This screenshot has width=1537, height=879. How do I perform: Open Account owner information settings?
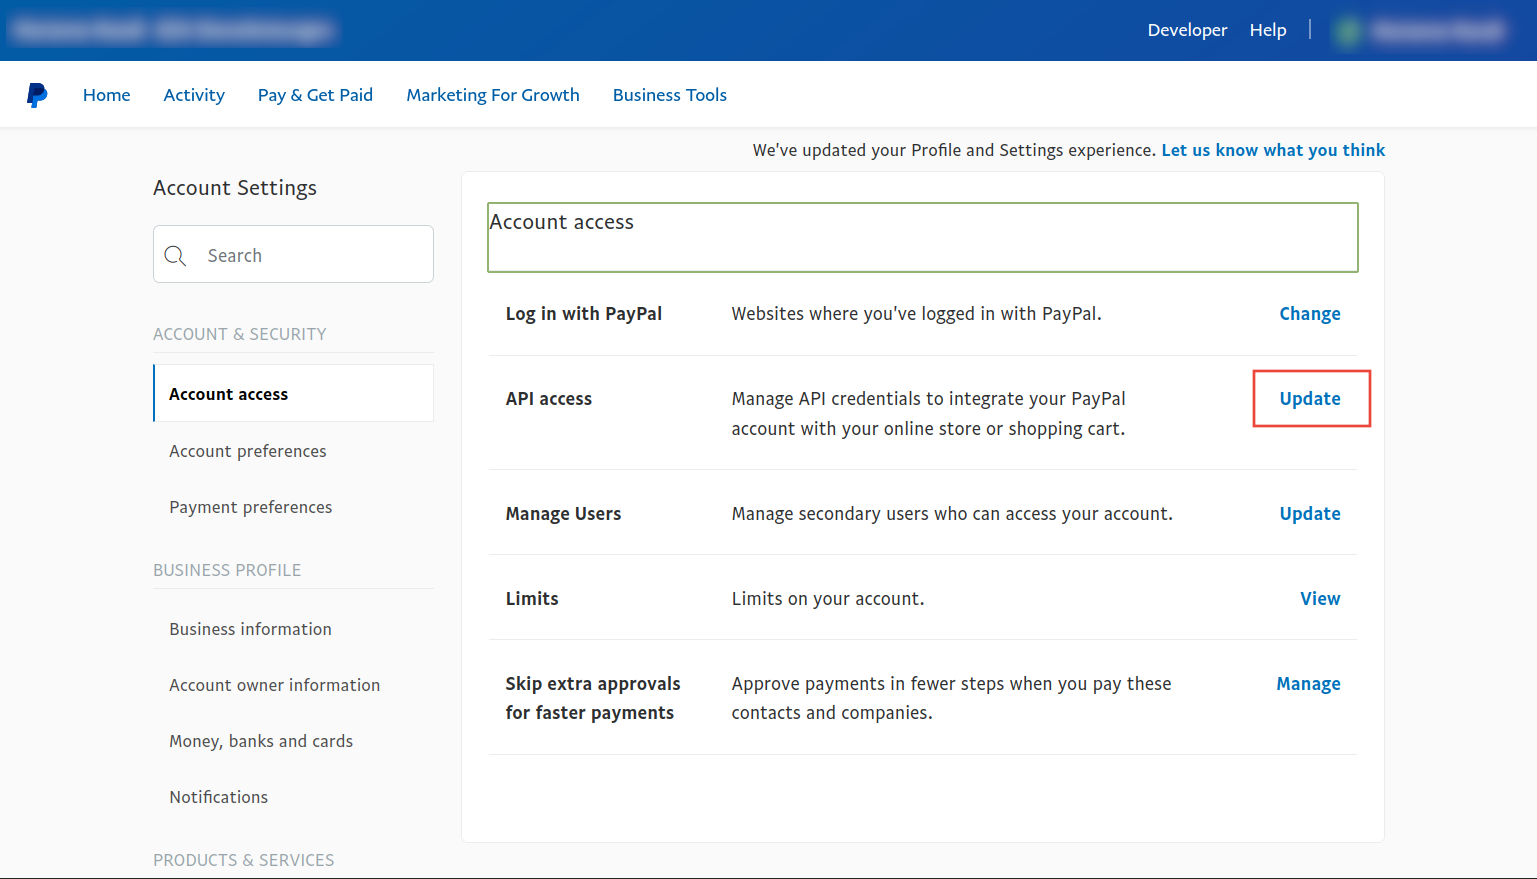click(275, 685)
